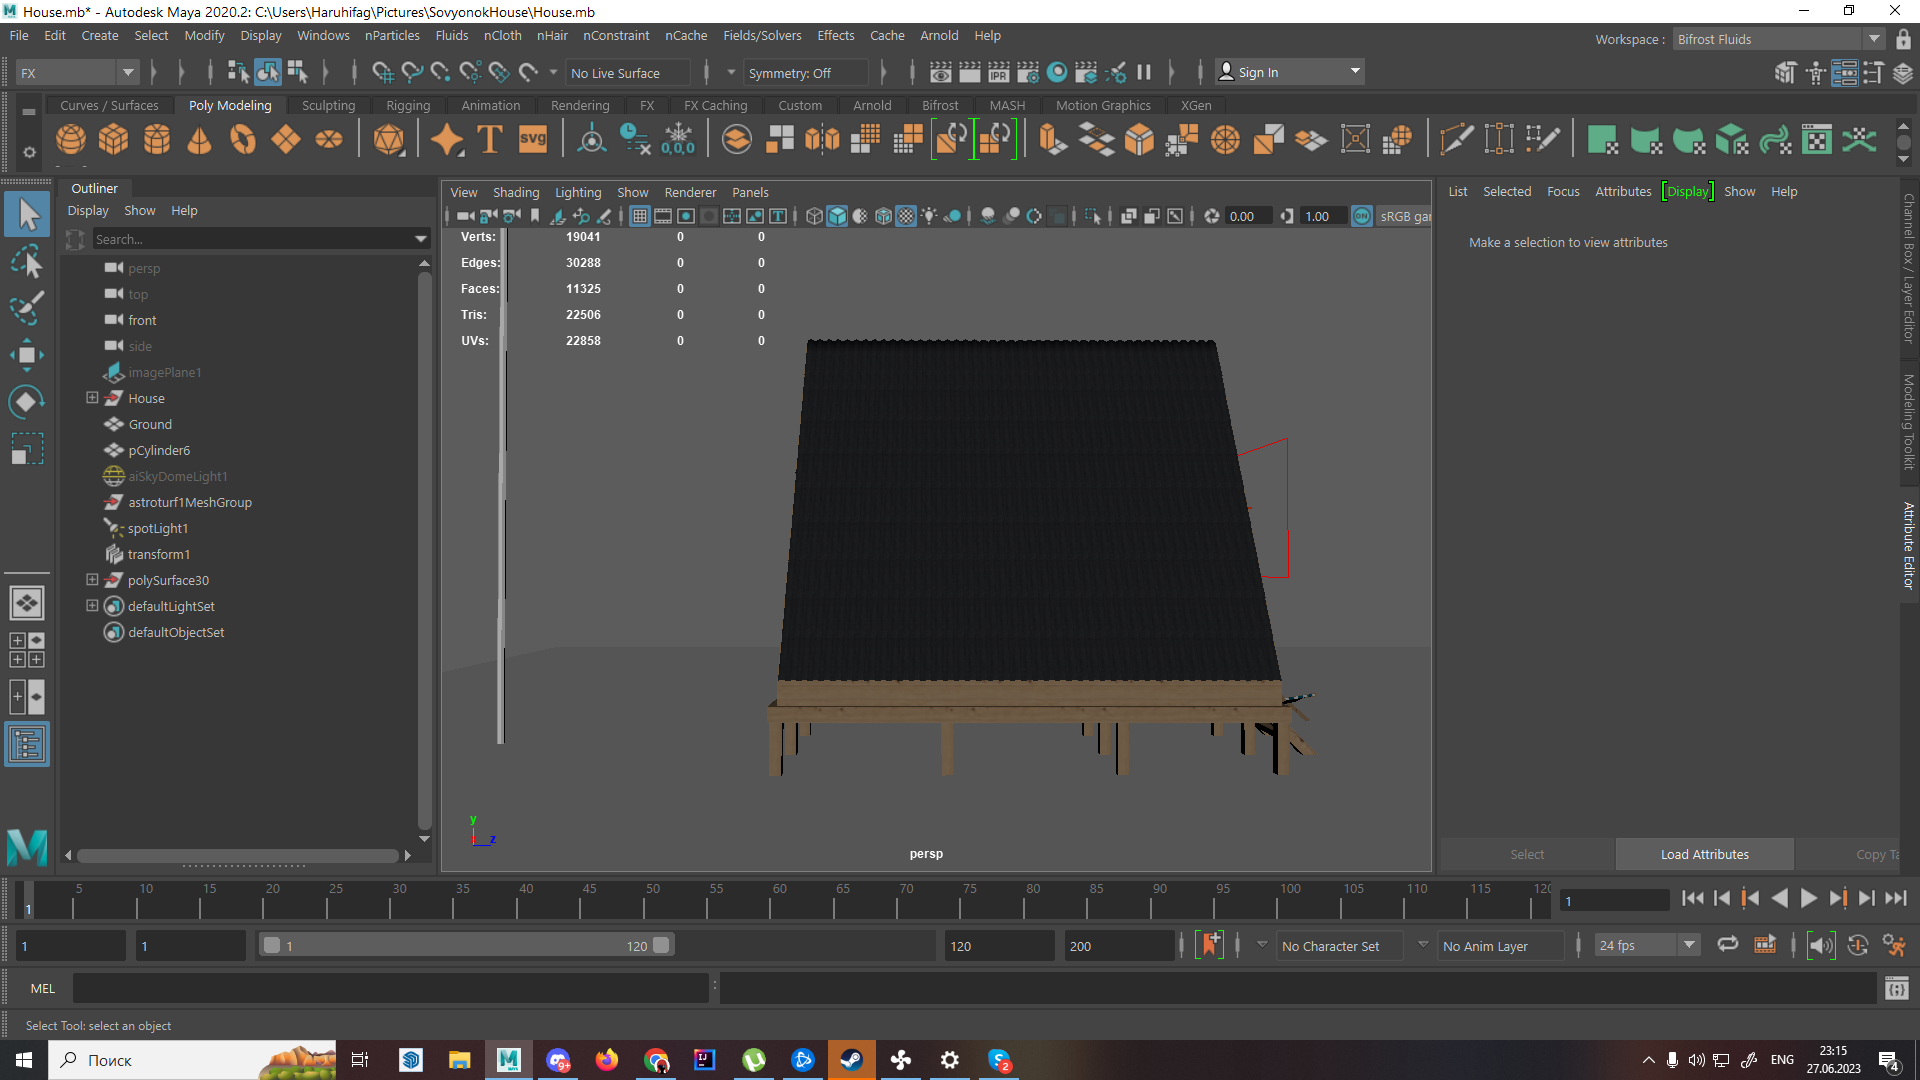Select the polygon Type text tool
The width and height of the screenshot is (1920, 1080).
point(490,140)
